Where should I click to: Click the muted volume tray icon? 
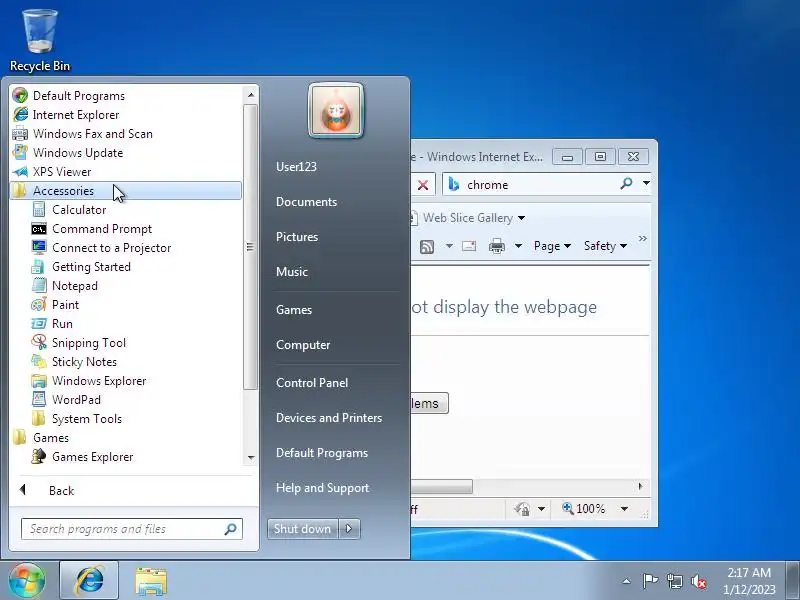(699, 581)
